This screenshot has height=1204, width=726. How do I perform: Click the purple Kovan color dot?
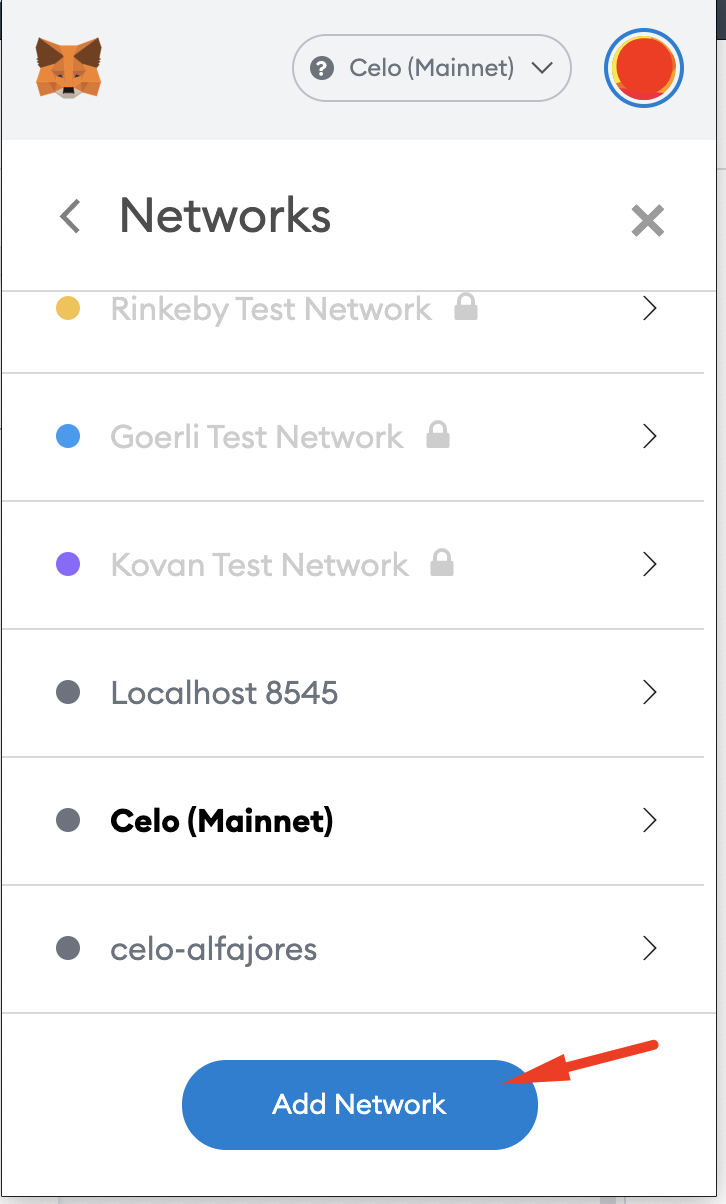click(68, 564)
